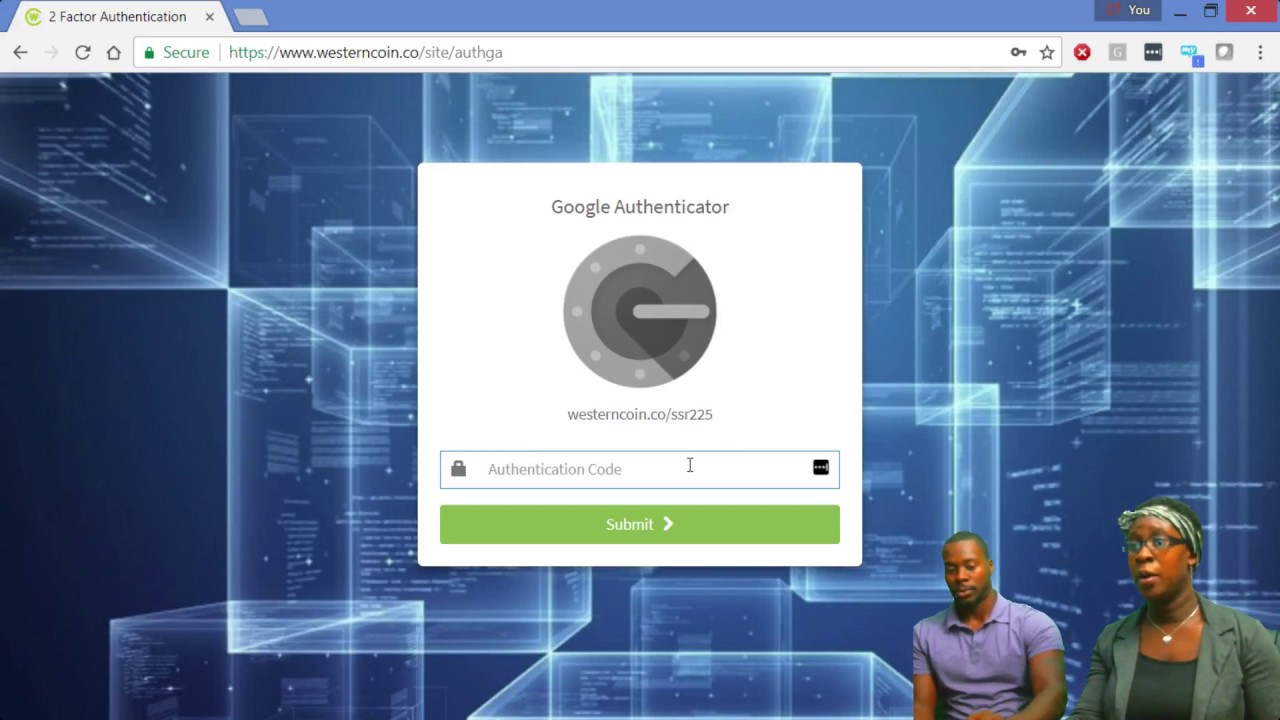
Task: Click the 'westerncoin.co/ssr225' text
Action: tap(639, 414)
